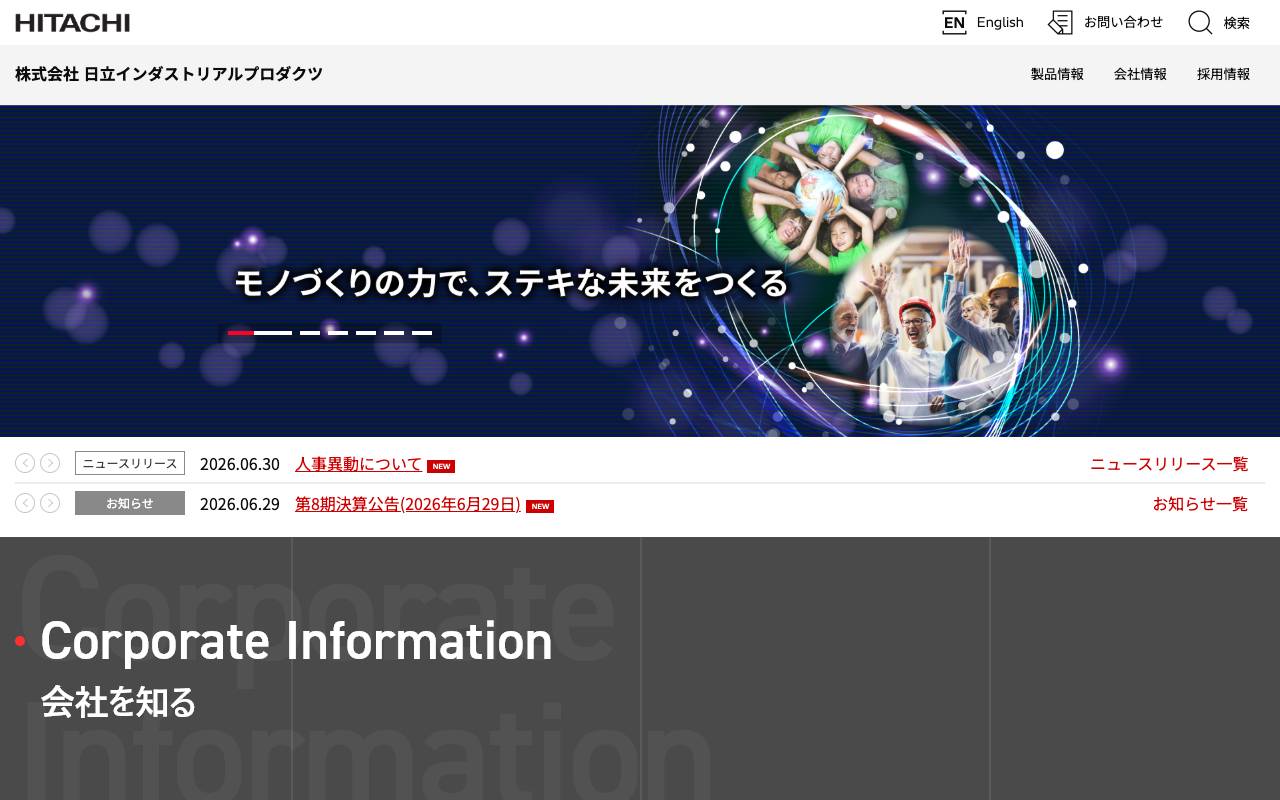Viewport: 1280px width, 800px height.
Task: Switch the site to English
Action: click(x=1000, y=22)
